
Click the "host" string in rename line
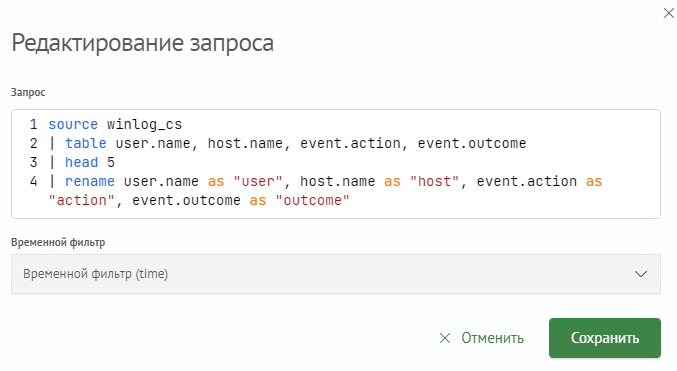[x=434, y=181]
